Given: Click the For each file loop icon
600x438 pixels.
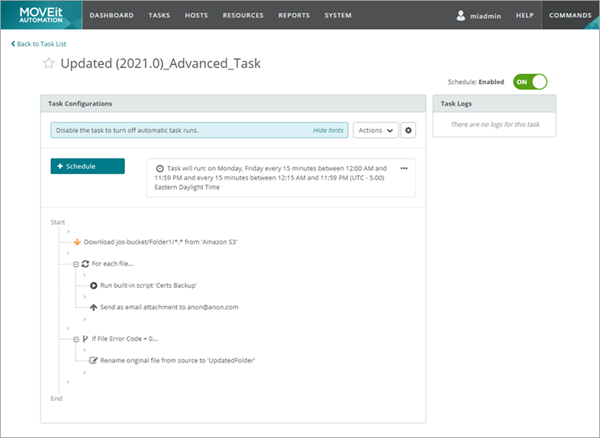Looking at the screenshot, I should (x=85, y=264).
